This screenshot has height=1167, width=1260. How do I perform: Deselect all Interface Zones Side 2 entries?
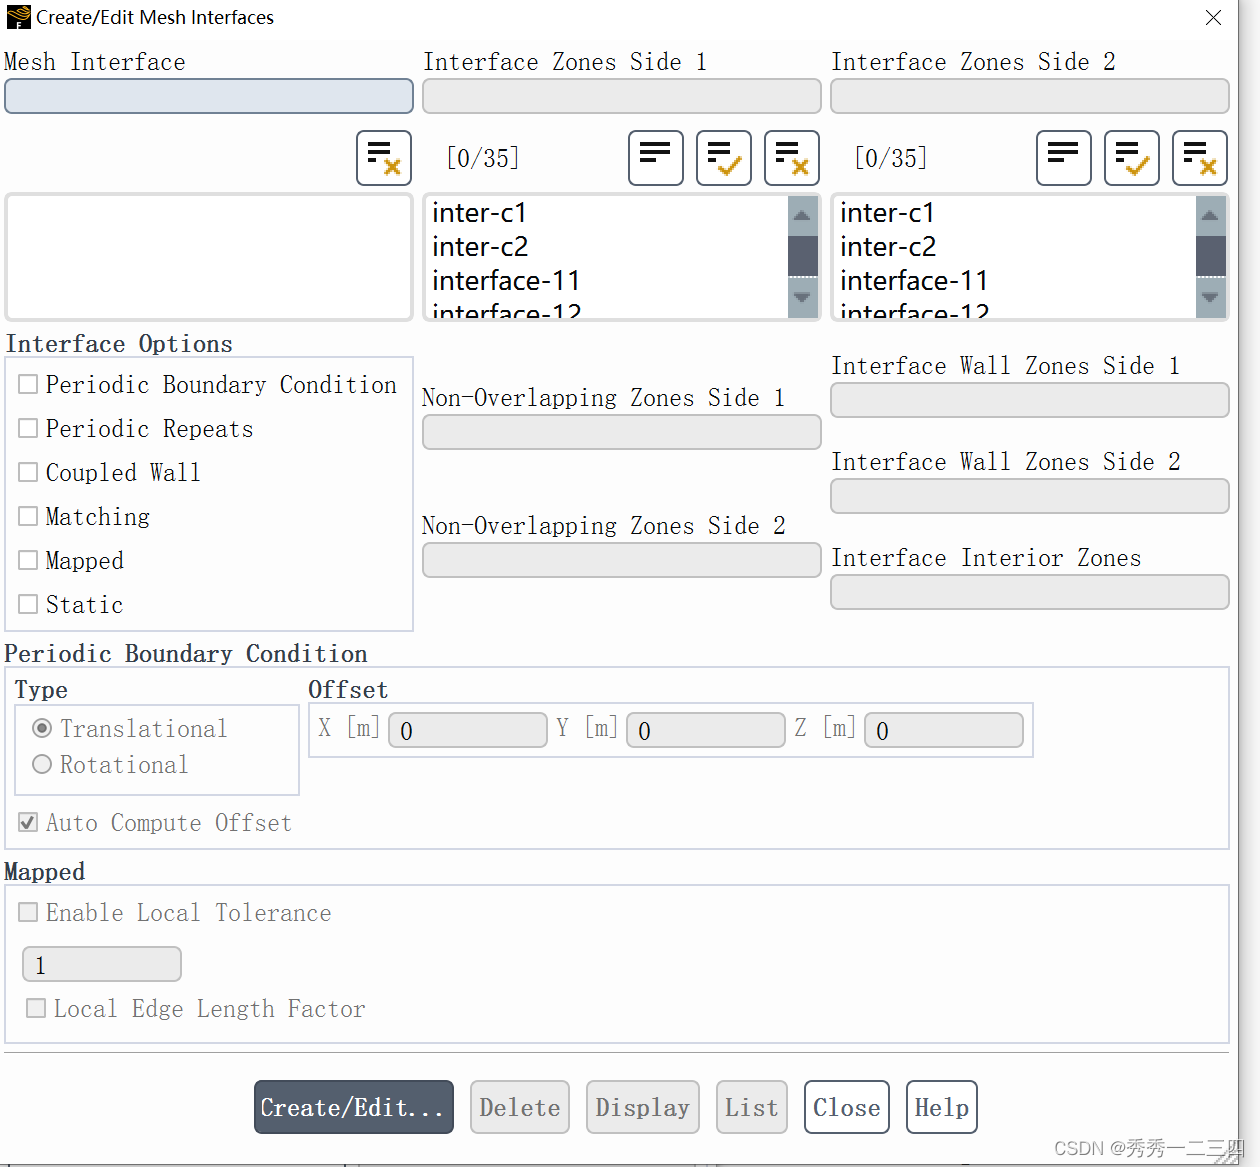coord(1199,158)
